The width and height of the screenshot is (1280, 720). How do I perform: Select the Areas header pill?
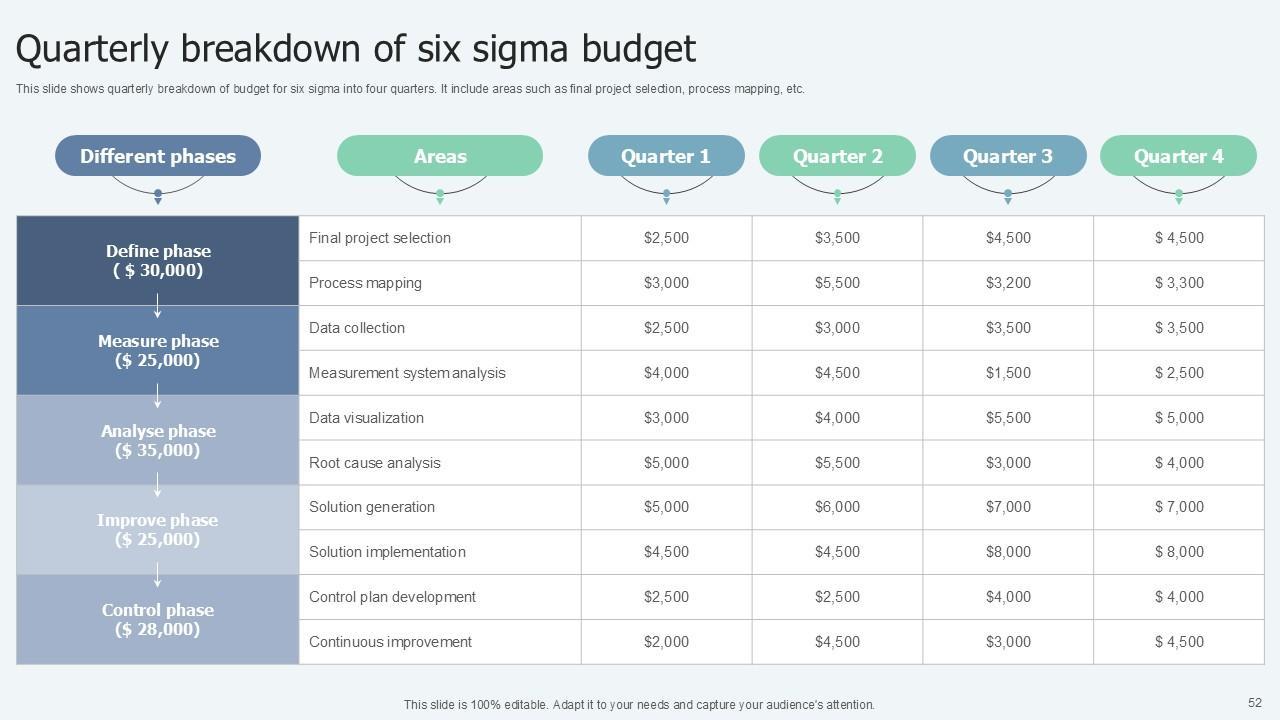[x=440, y=156]
